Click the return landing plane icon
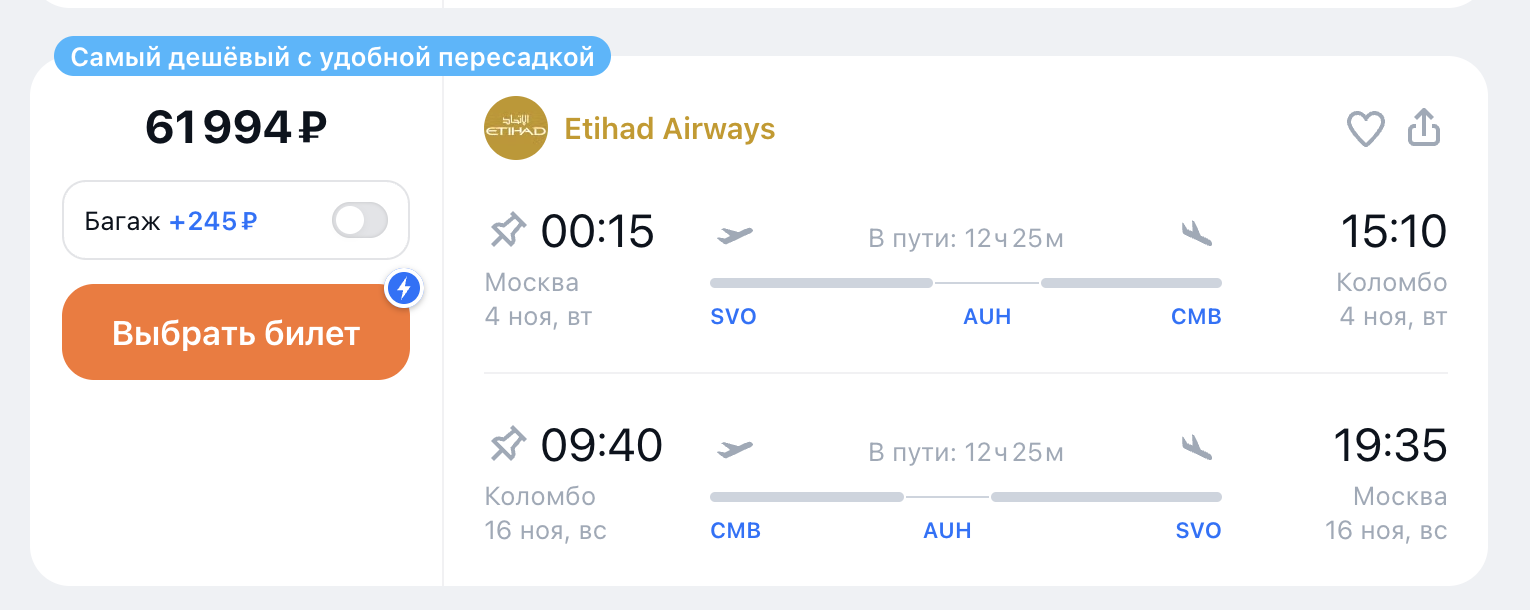The image size is (1530, 610). pyautogui.click(x=1196, y=447)
